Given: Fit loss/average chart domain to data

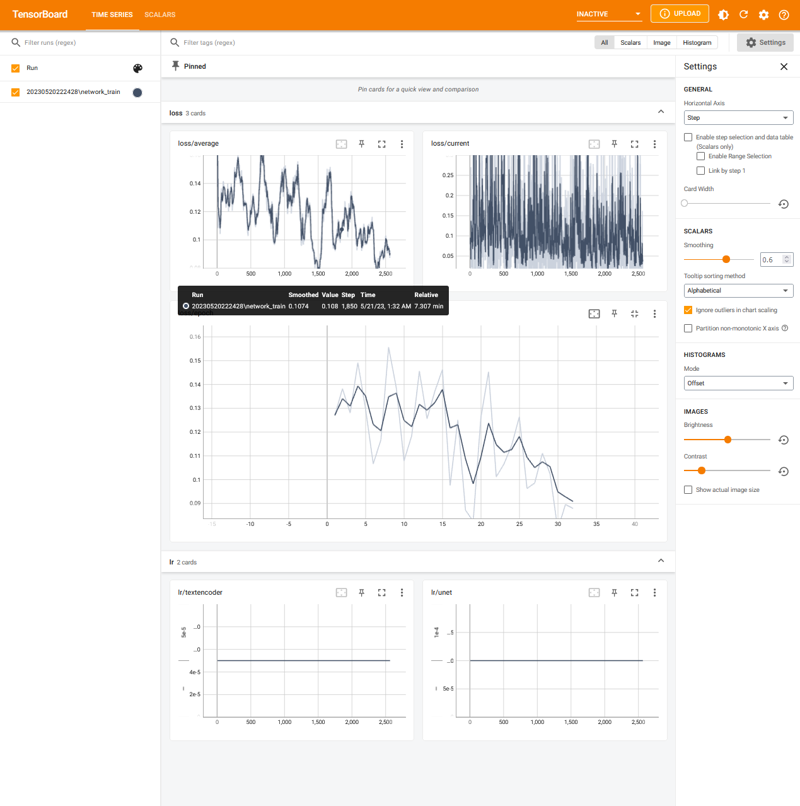Looking at the screenshot, I should click(341, 144).
